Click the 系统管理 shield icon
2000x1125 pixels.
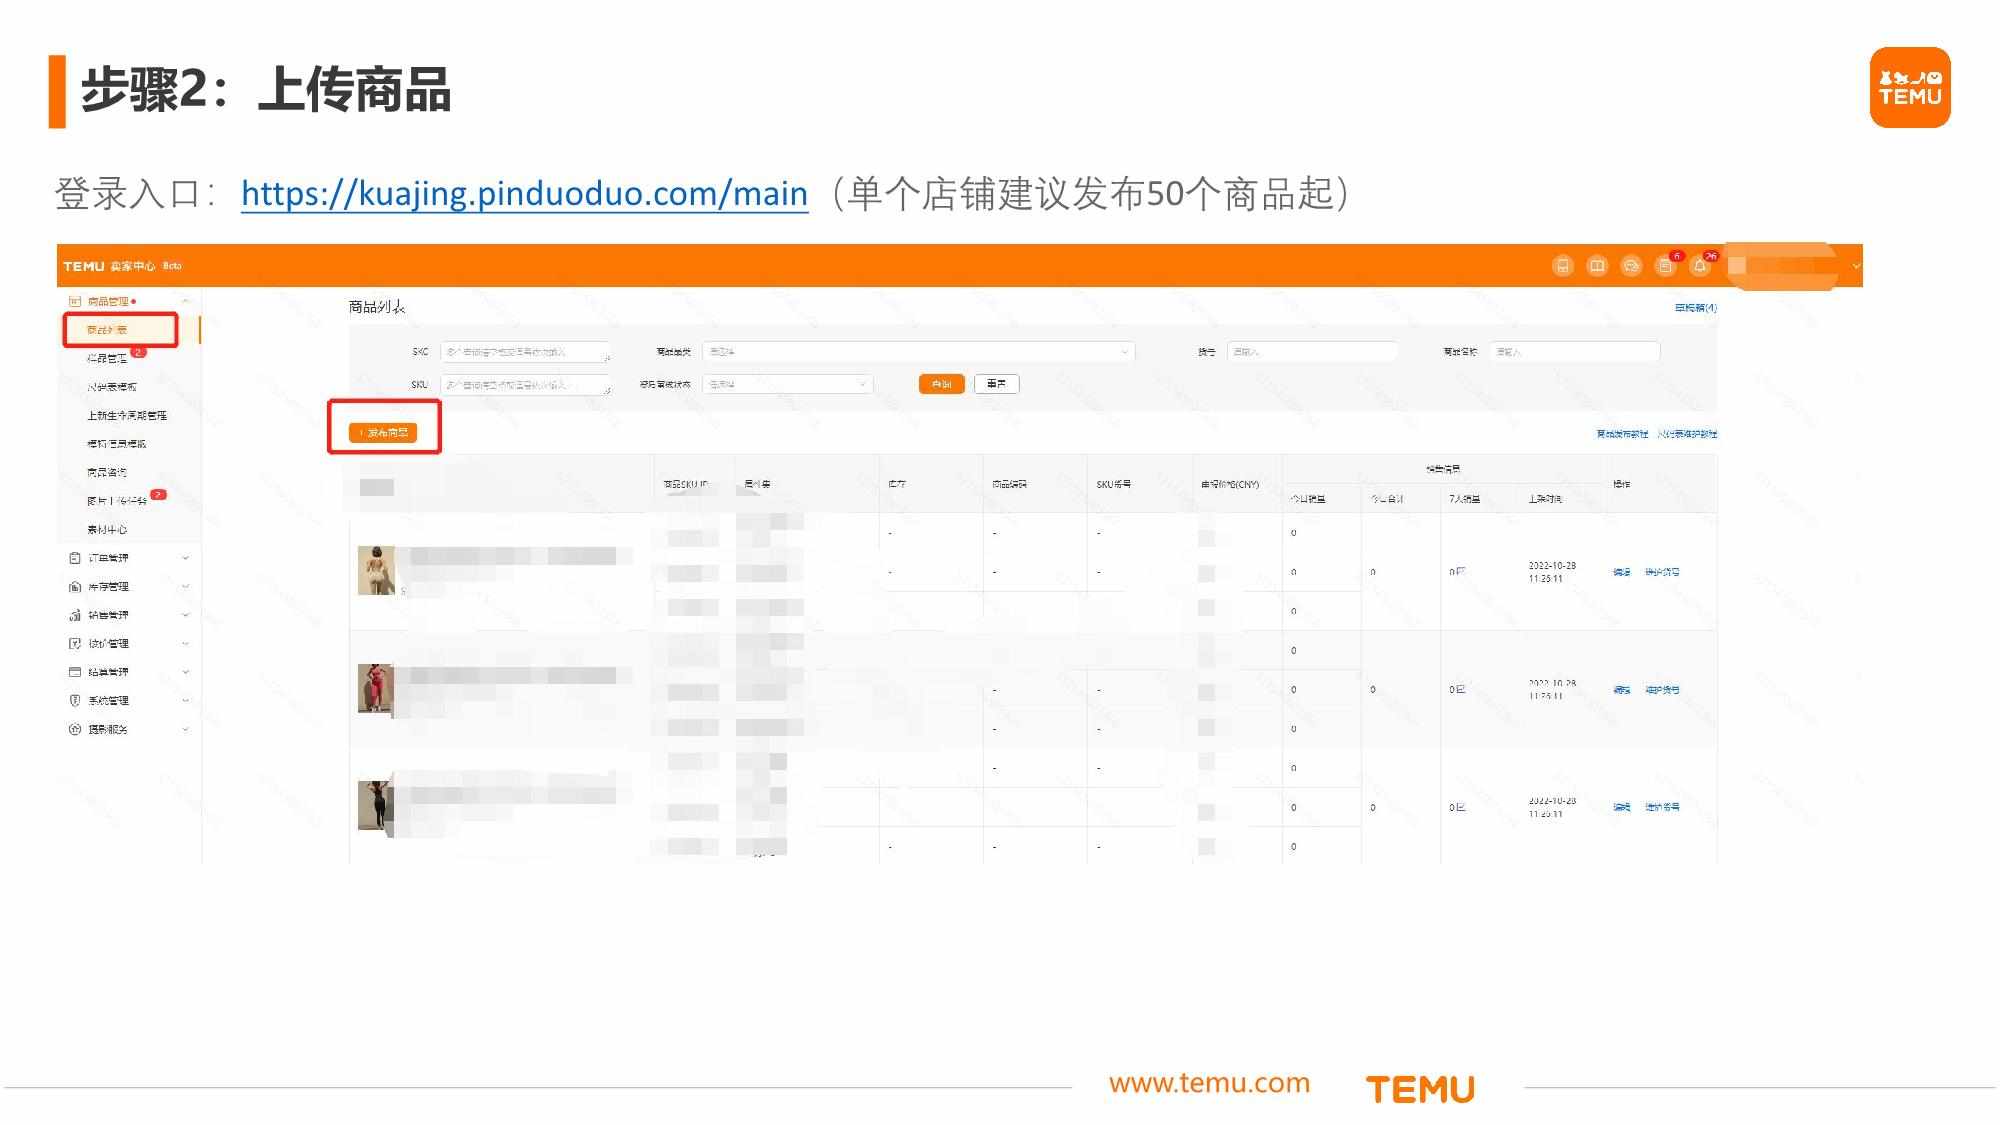[74, 701]
